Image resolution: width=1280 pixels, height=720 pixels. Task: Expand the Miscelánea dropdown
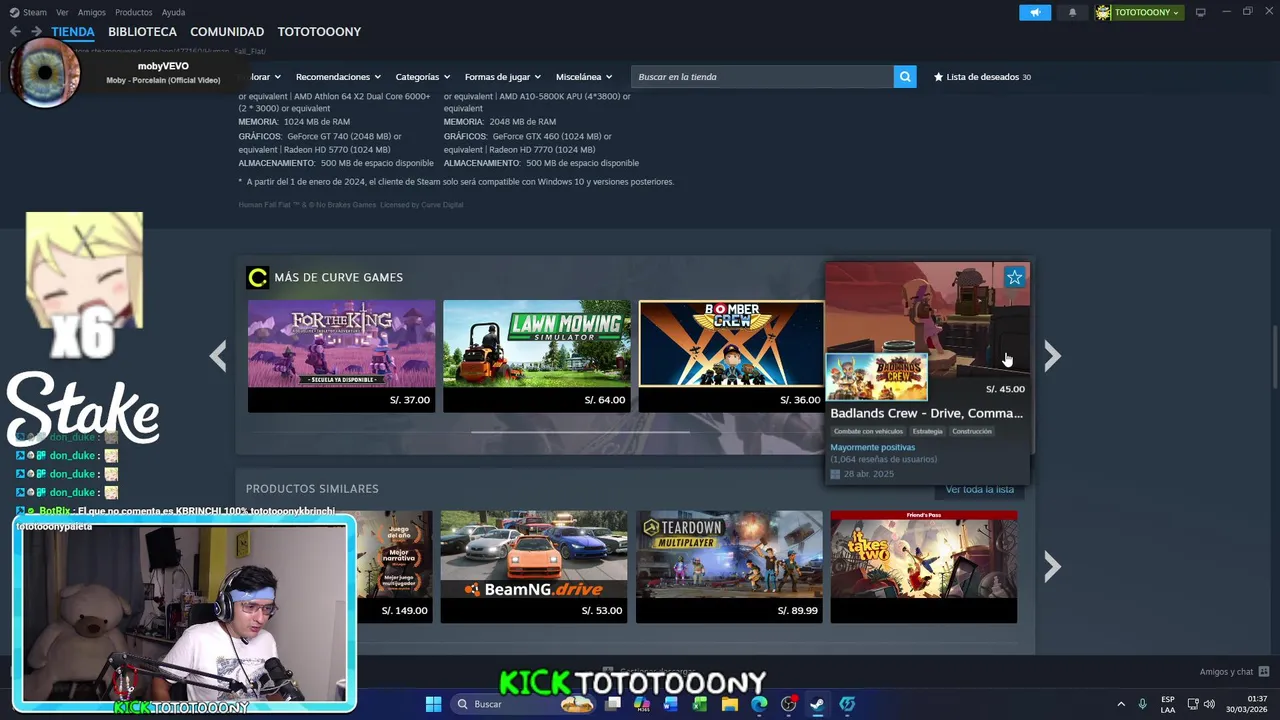click(584, 77)
